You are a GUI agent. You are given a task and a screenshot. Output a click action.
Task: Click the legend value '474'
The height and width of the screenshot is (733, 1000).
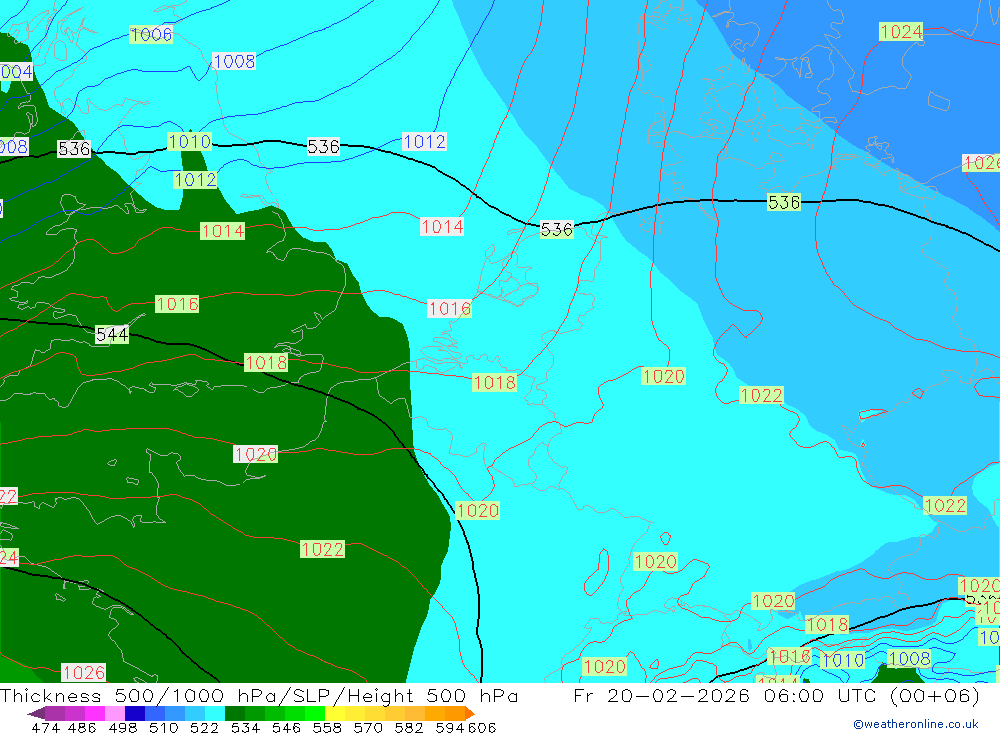[45, 727]
